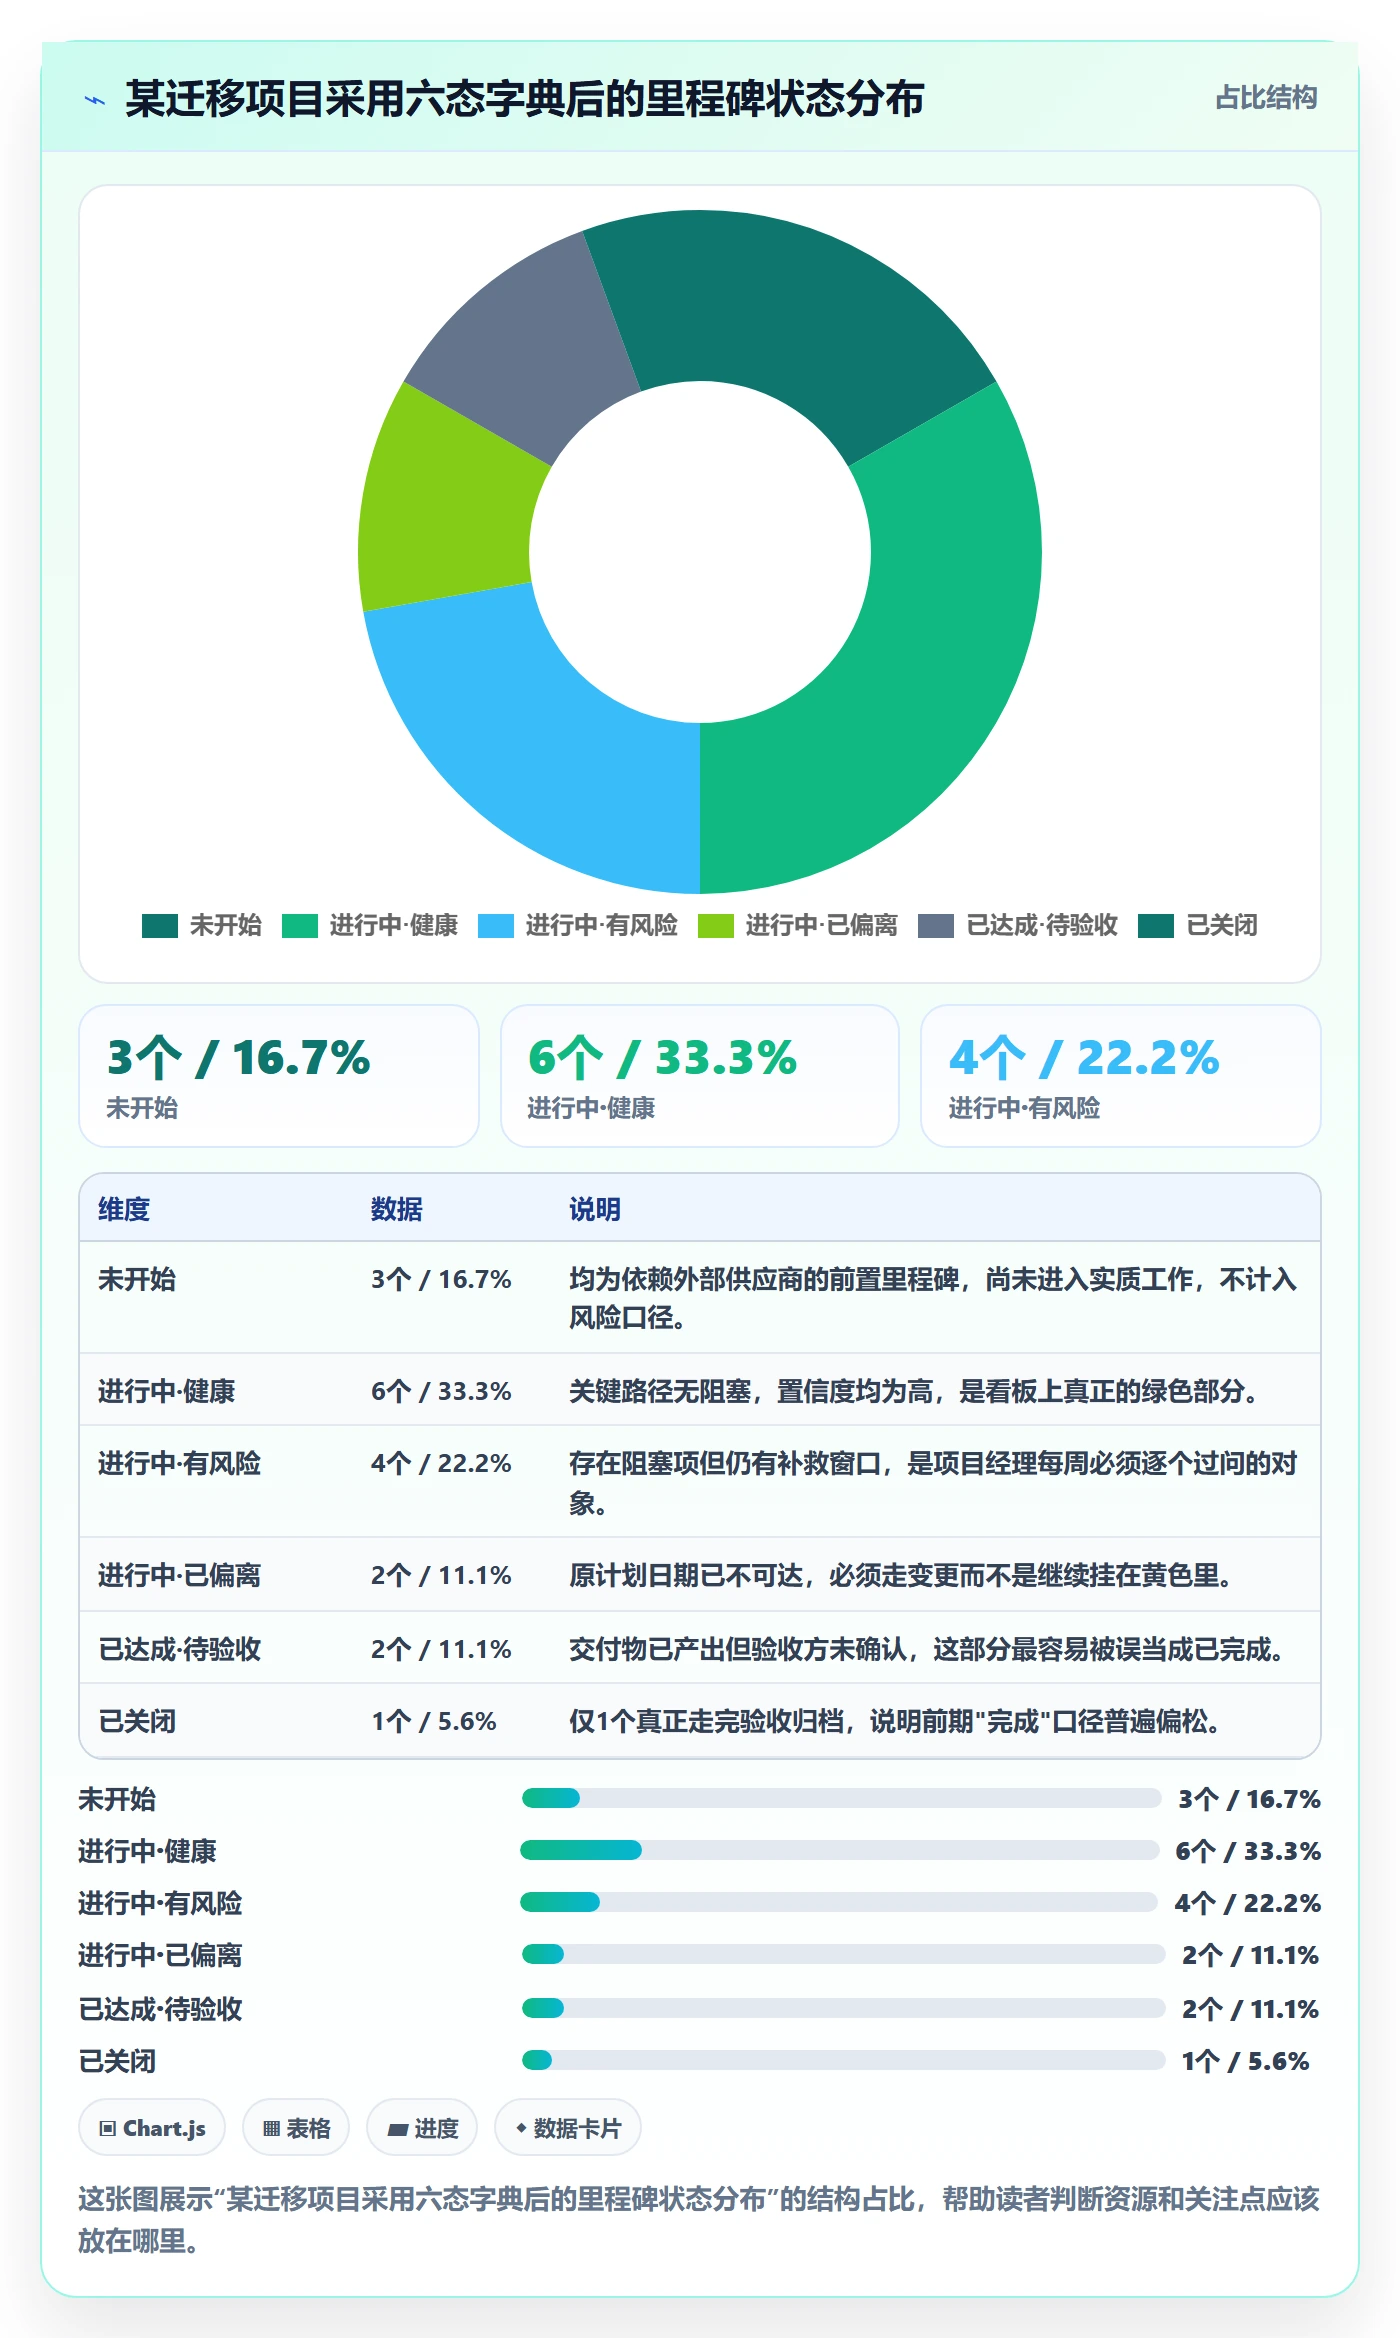1400x2338 pixels.
Task: Toggle 未开始 legend color swatch
Action: coord(160,926)
